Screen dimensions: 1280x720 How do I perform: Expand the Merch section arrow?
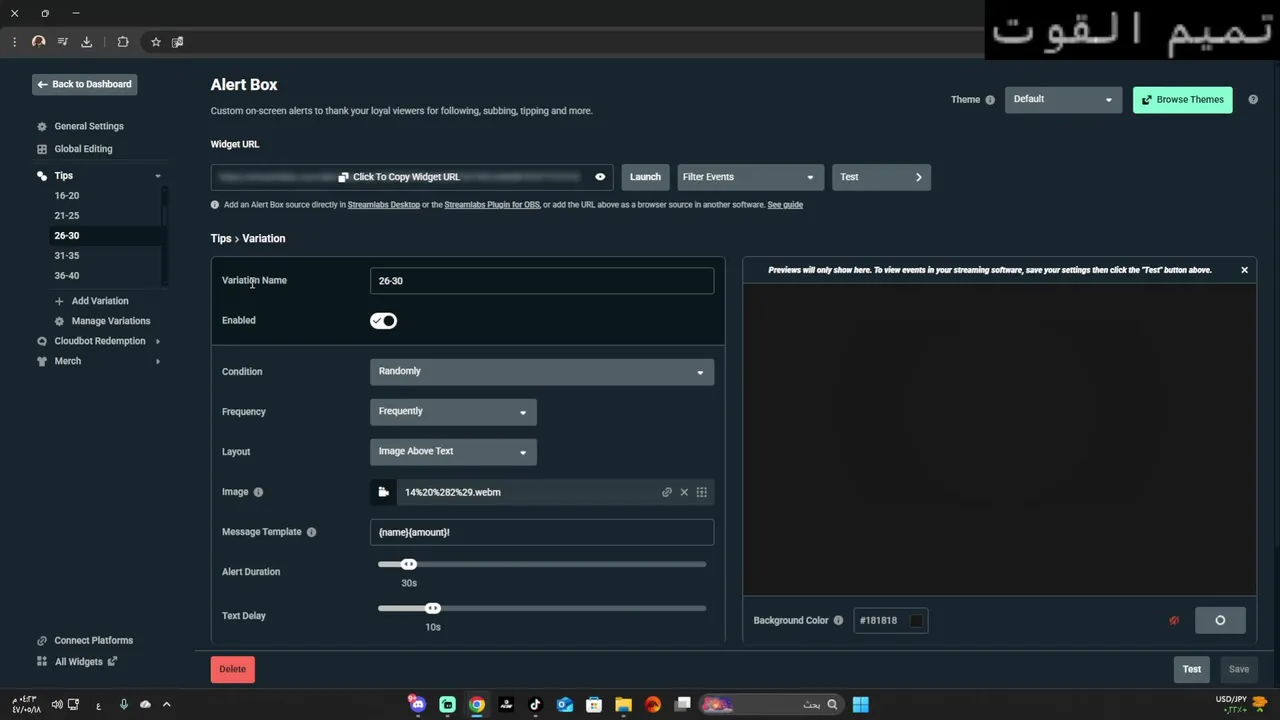(x=158, y=361)
